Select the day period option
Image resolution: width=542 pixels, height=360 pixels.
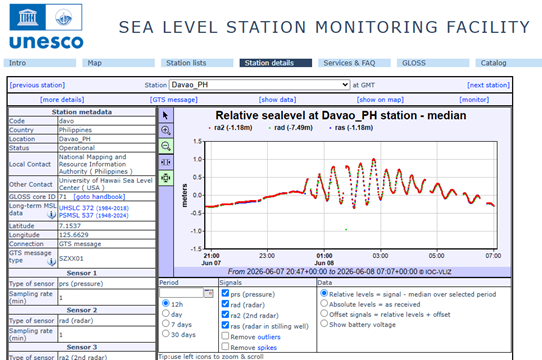click(166, 313)
